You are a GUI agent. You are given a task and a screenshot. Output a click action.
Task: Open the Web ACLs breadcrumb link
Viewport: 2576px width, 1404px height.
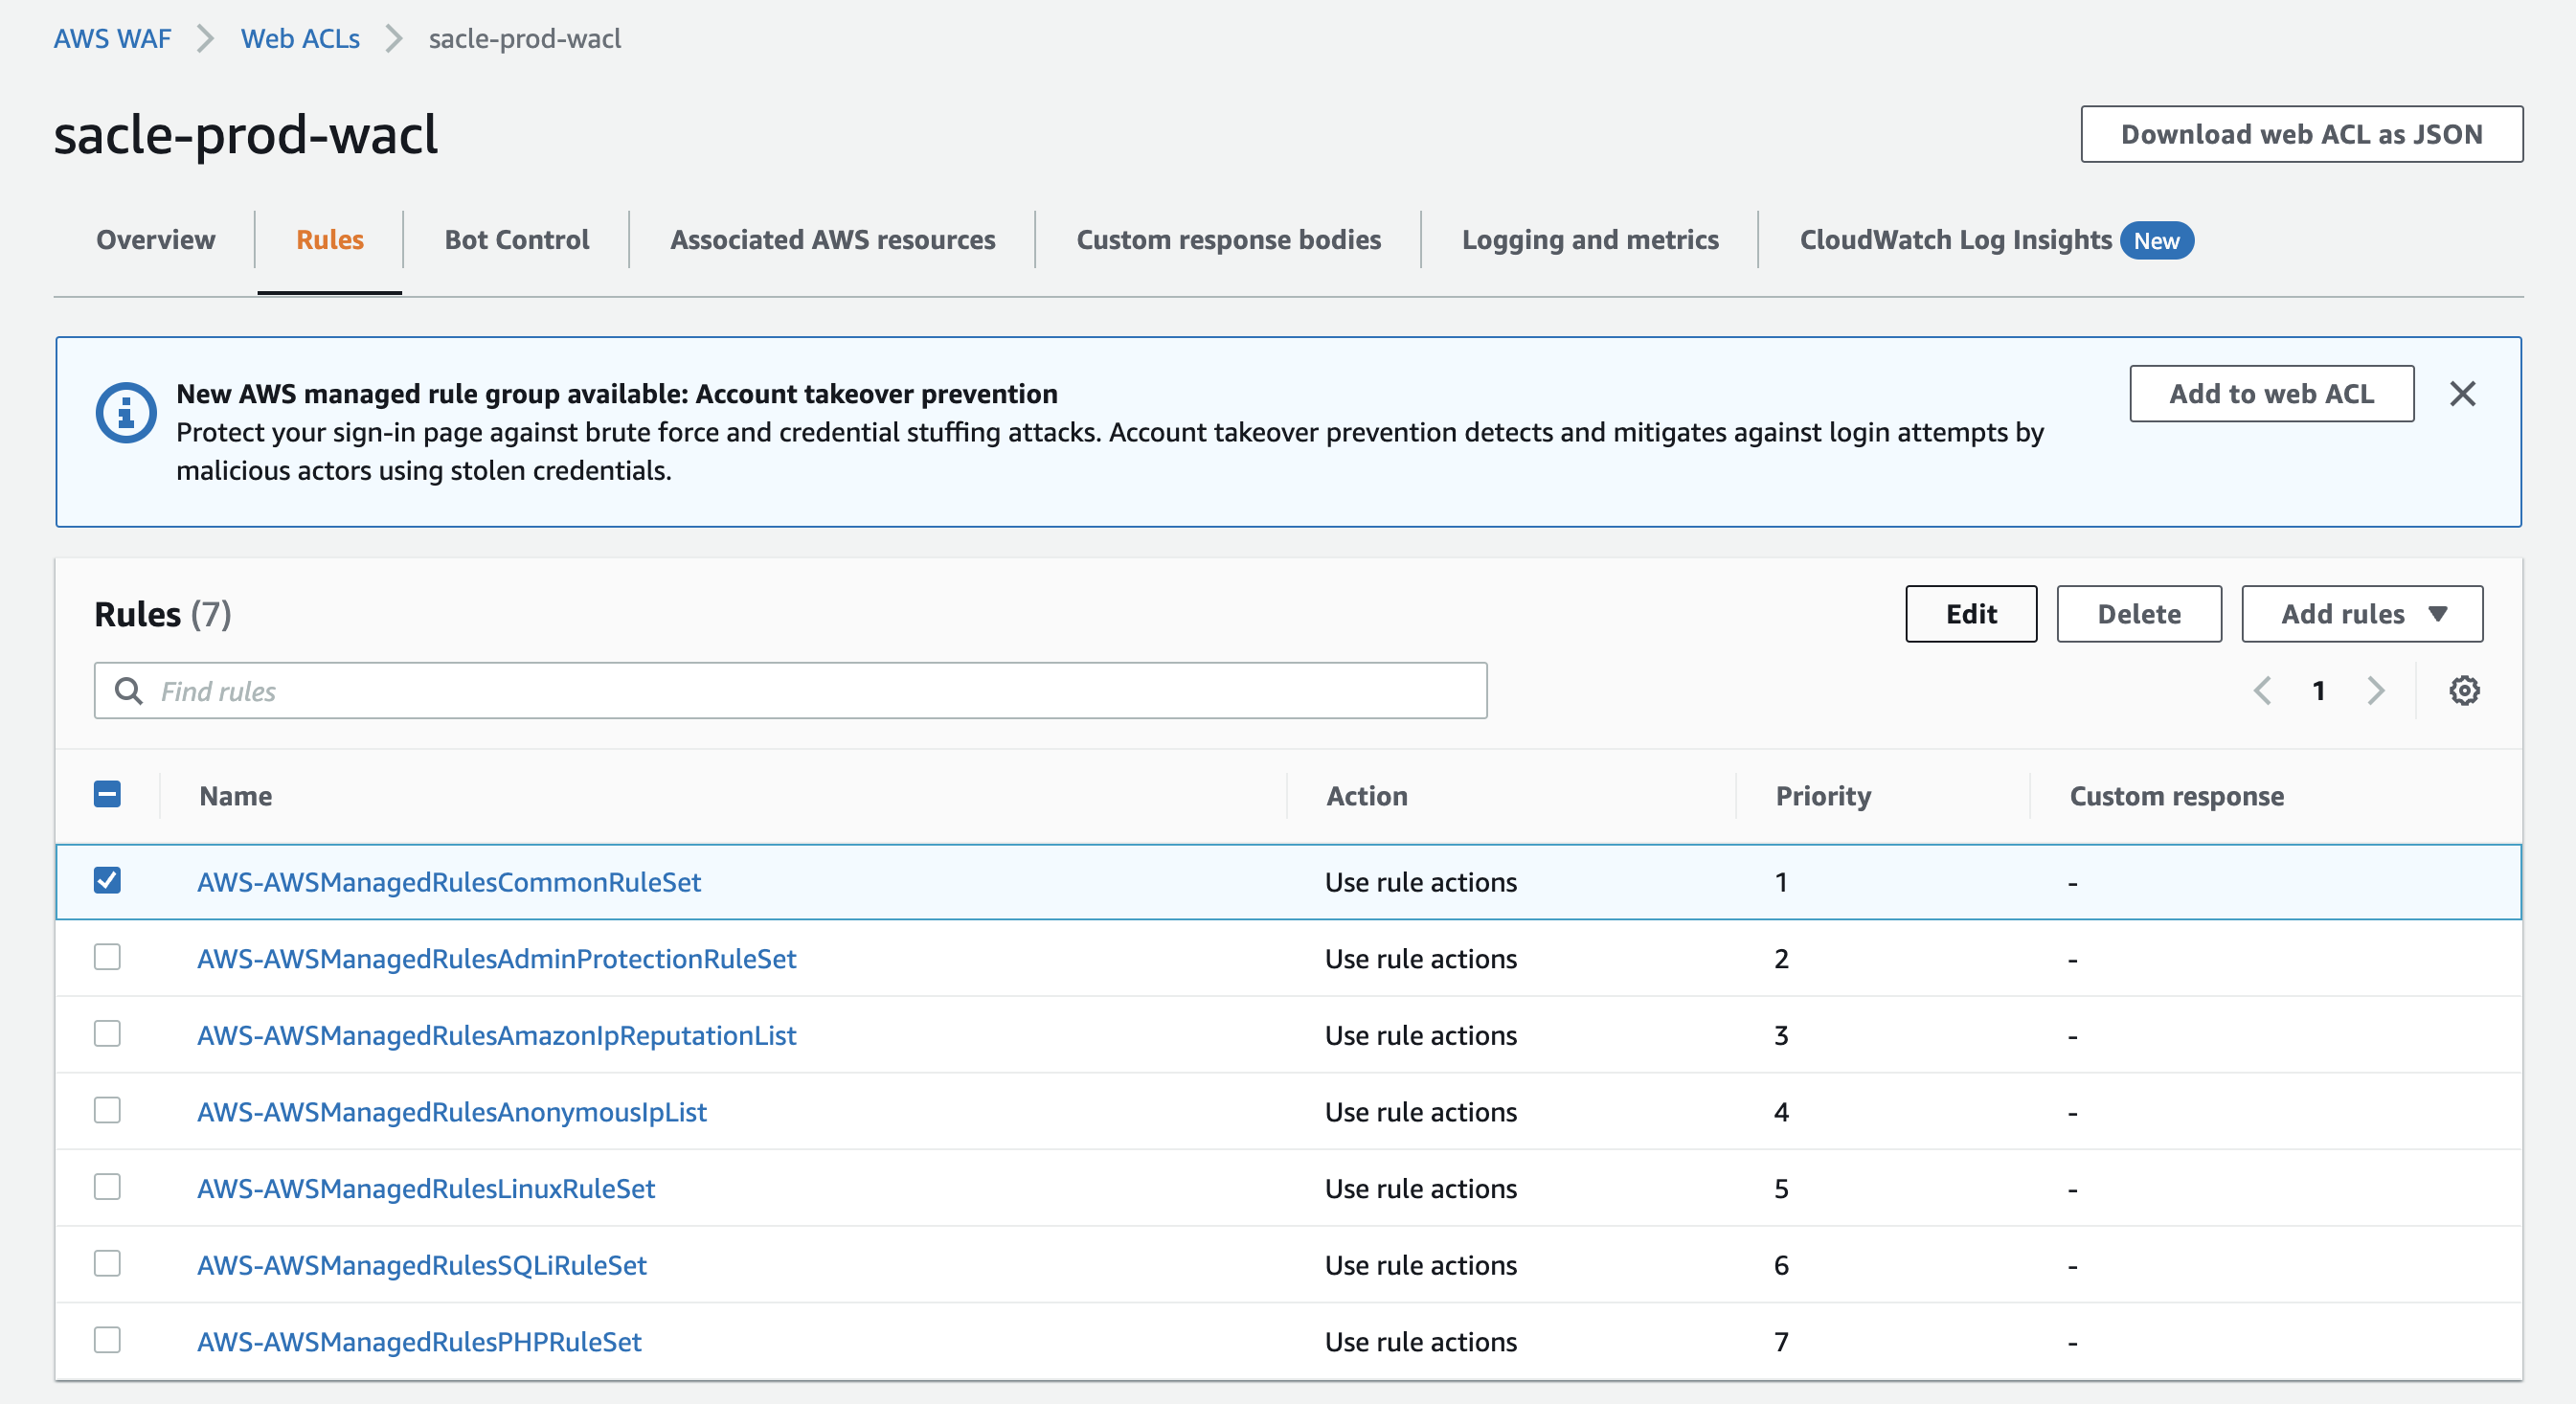click(300, 38)
